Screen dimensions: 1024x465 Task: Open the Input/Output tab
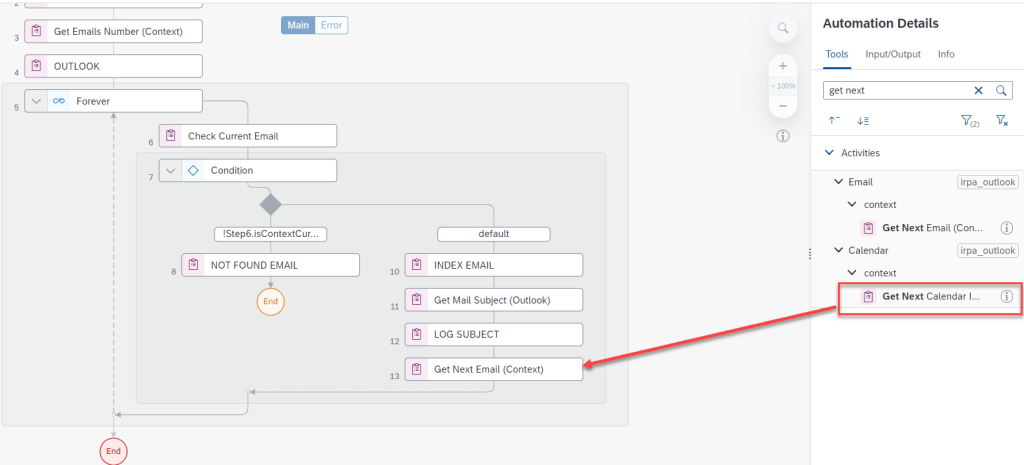893,54
